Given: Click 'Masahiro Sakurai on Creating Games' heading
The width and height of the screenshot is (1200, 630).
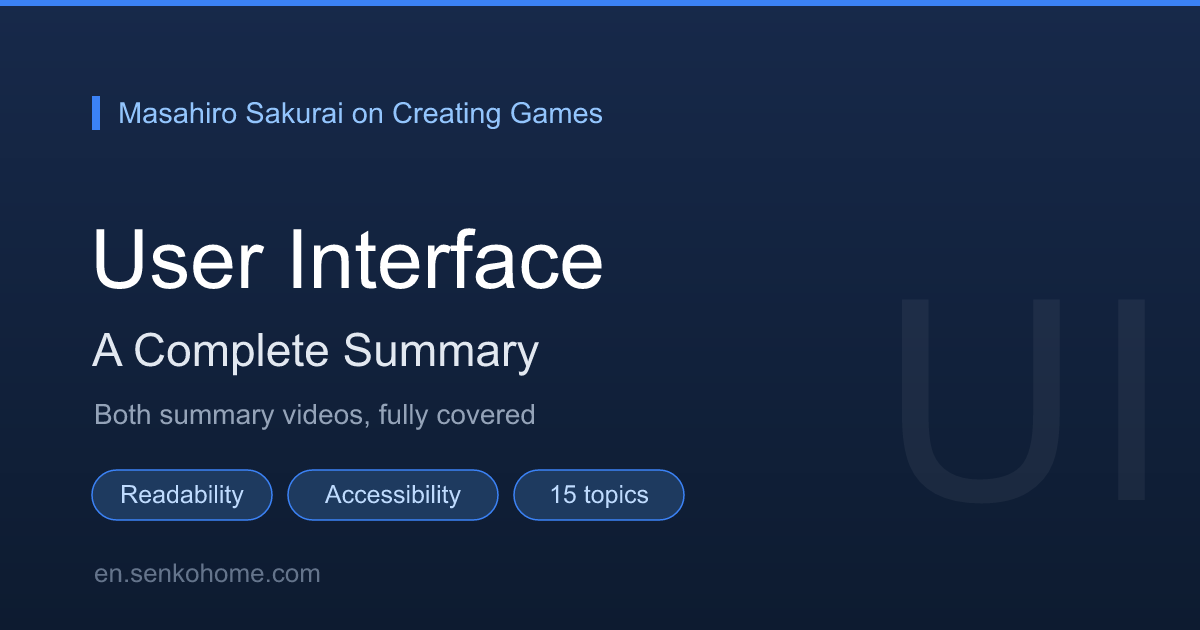Looking at the screenshot, I should [x=360, y=113].
